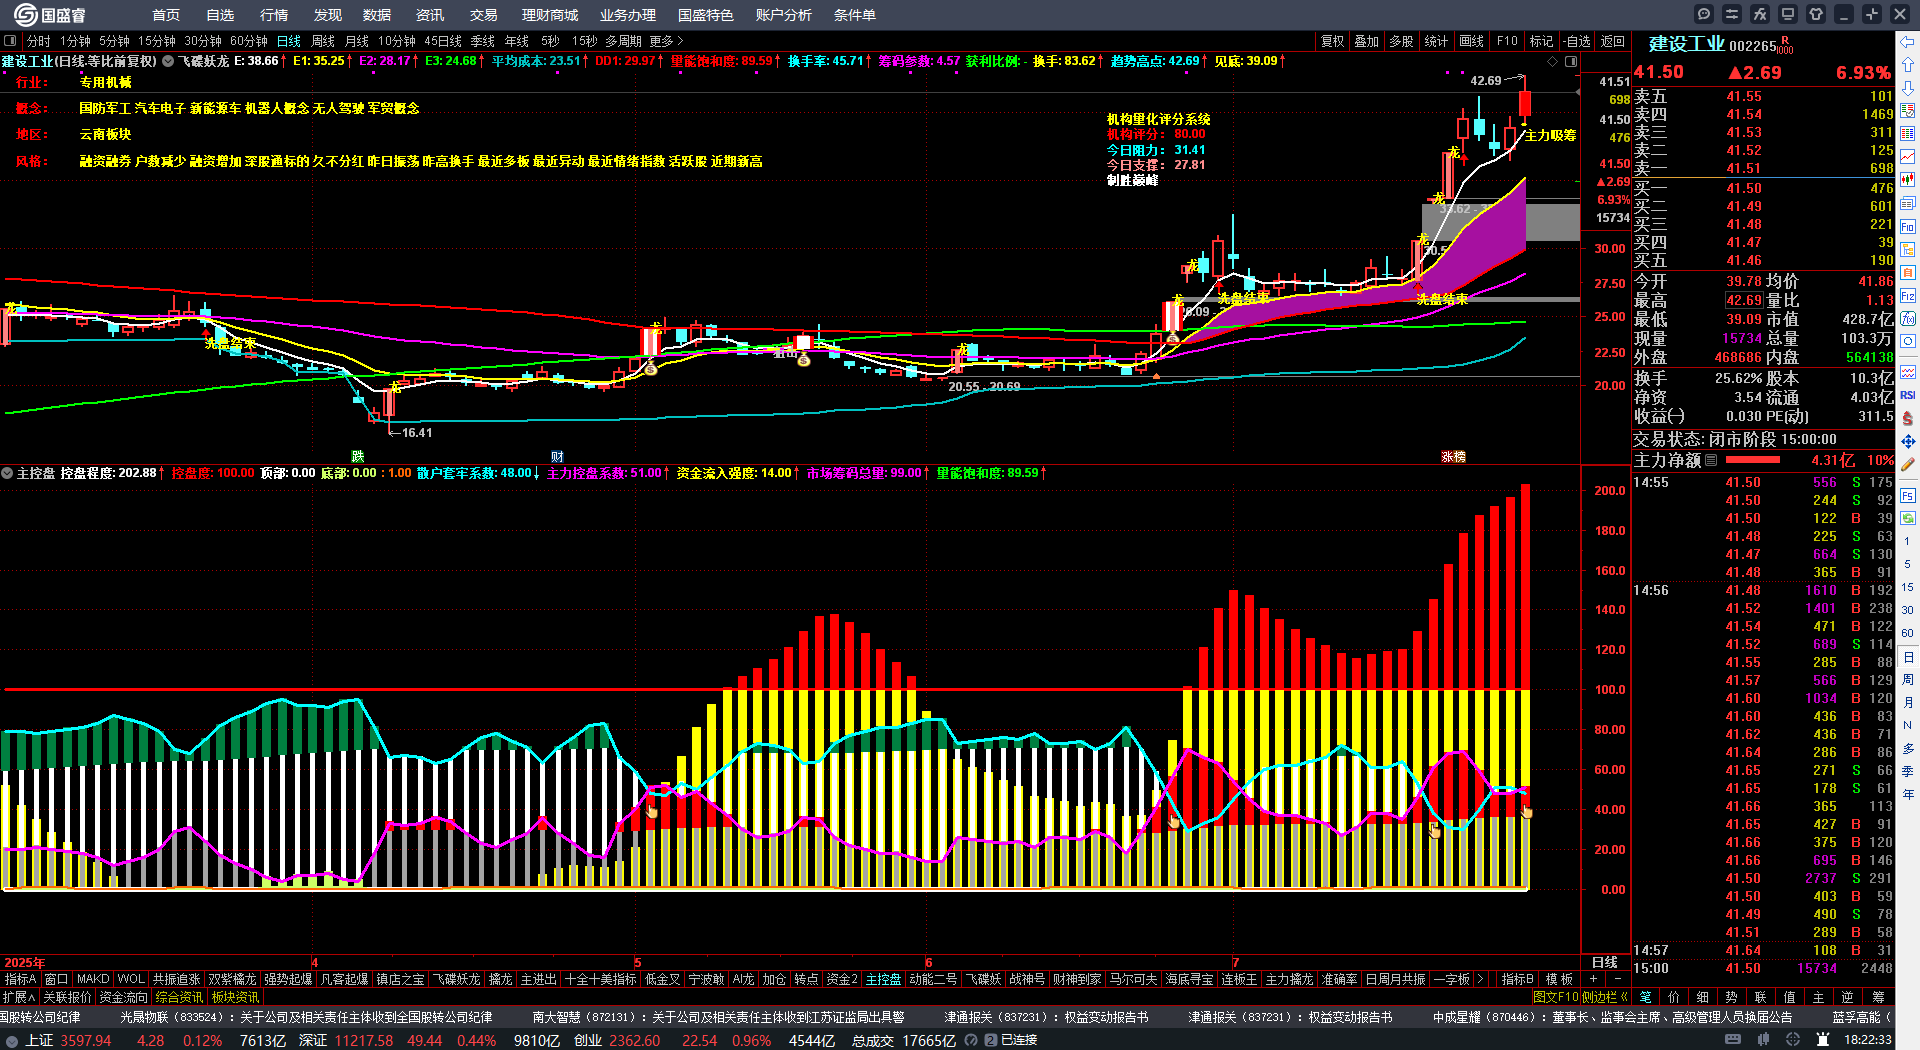Select the pencil drawing tool in sidebar
This screenshot has width=1920, height=1050.
pos(1908,464)
